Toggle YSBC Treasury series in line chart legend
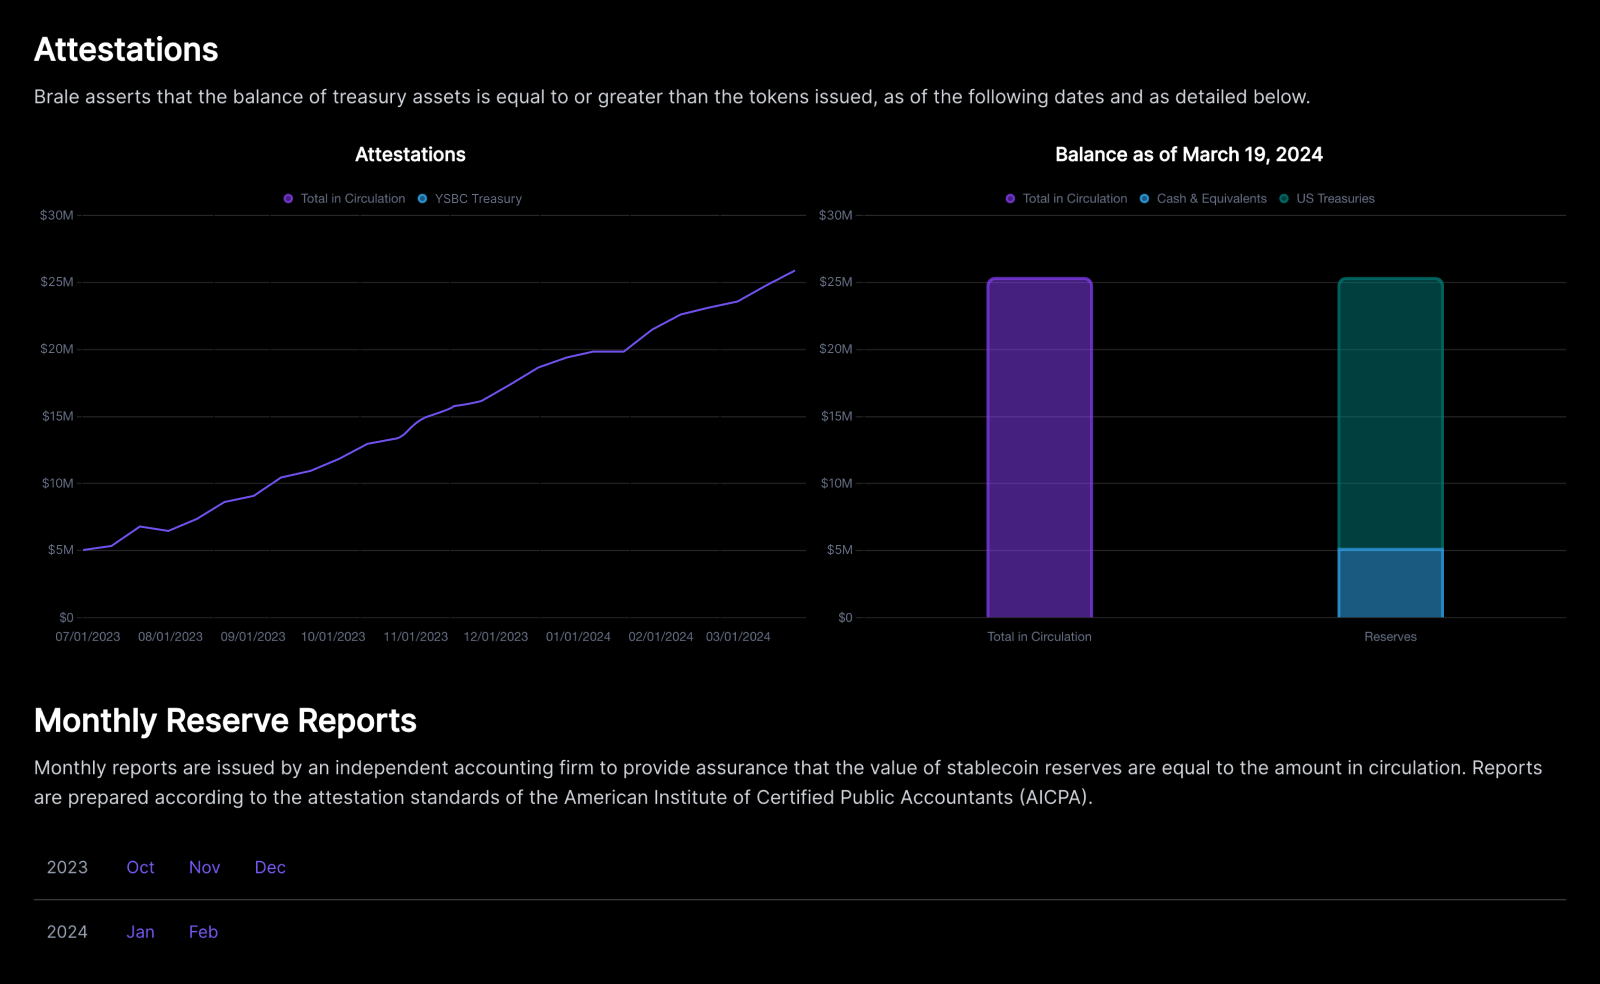Image resolution: width=1600 pixels, height=984 pixels. coord(477,199)
